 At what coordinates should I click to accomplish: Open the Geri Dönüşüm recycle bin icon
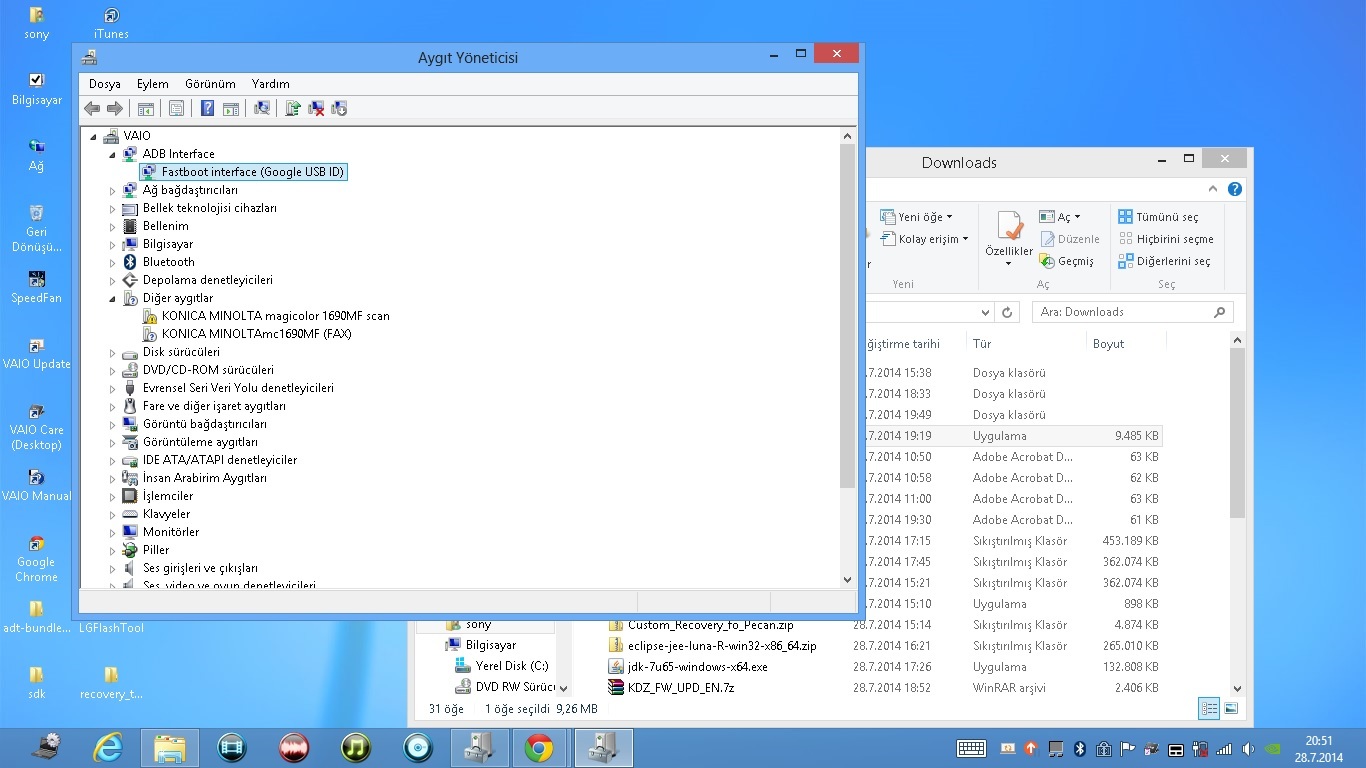[x=36, y=228]
